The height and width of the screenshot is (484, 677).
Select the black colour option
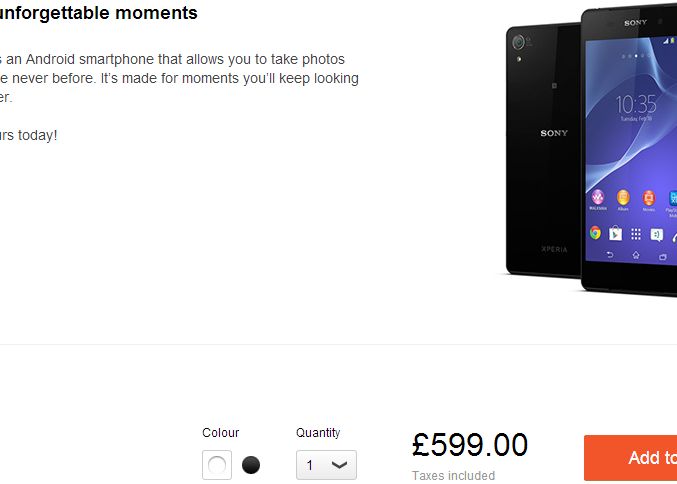pyautogui.click(x=251, y=465)
